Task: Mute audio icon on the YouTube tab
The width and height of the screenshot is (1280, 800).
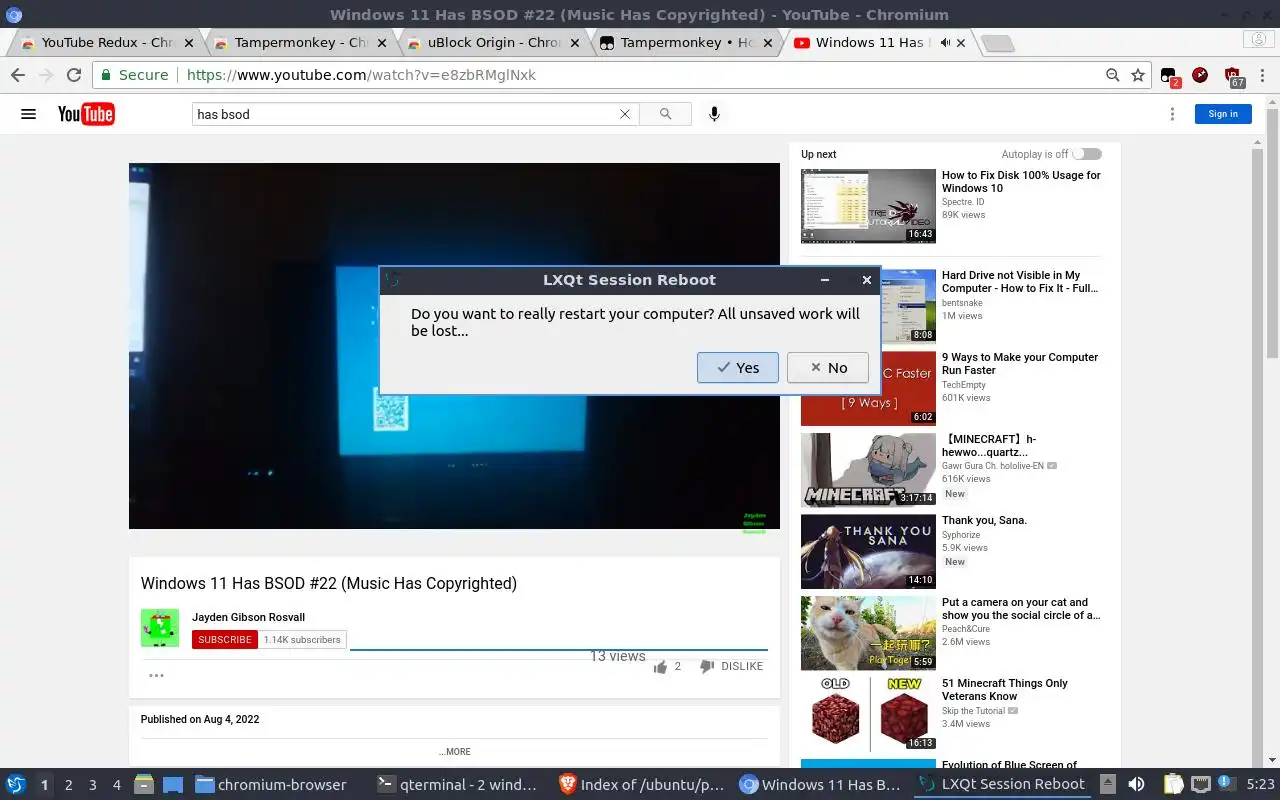Action: tap(945, 43)
